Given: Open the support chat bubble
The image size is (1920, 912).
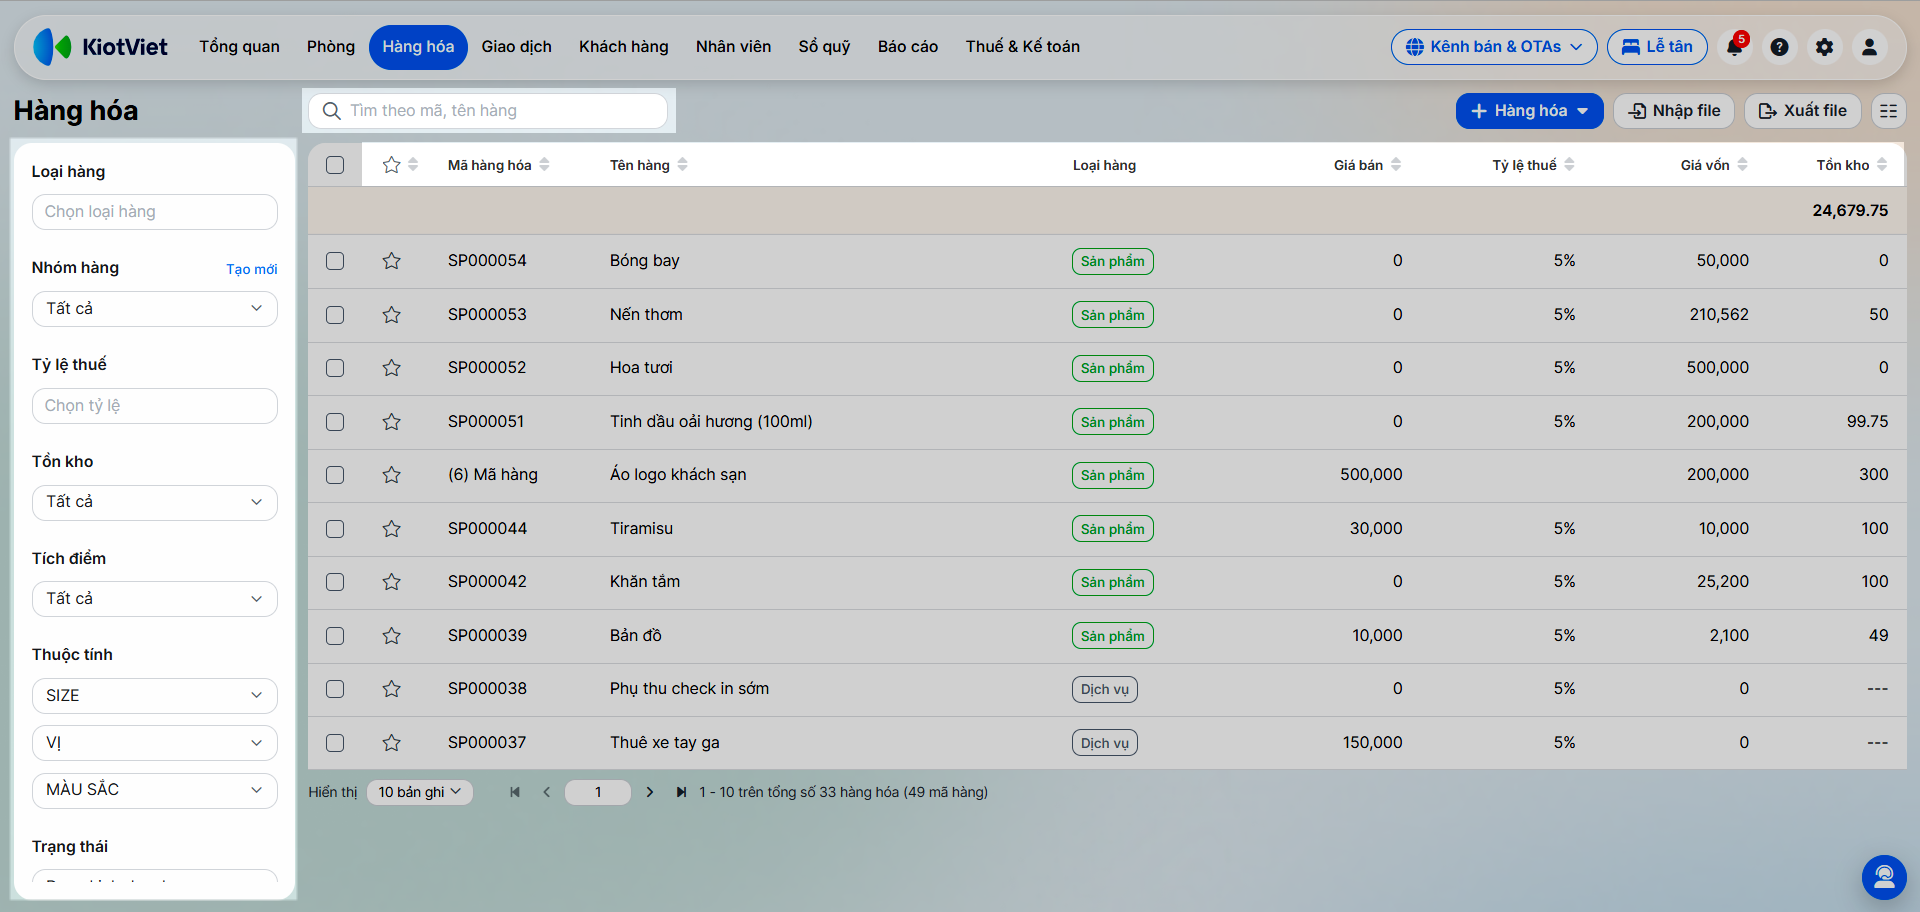Looking at the screenshot, I should coord(1884,877).
